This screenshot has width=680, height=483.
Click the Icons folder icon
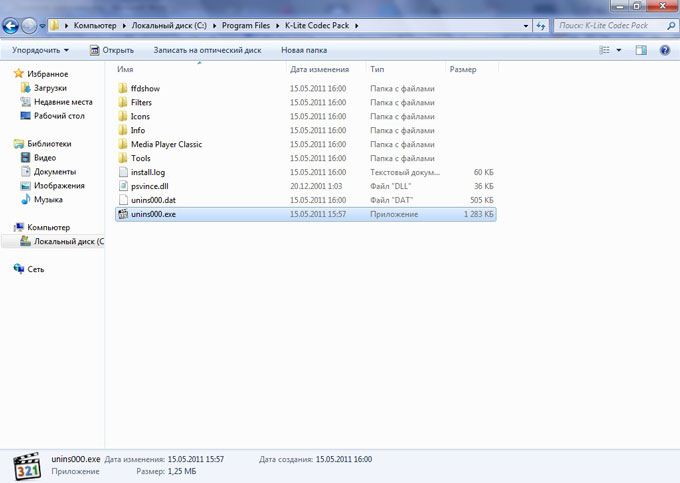click(x=123, y=116)
